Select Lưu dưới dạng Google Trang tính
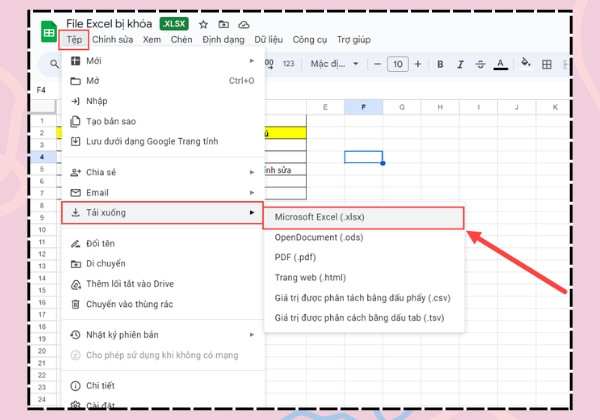This screenshot has width=600, height=420. (x=163, y=142)
